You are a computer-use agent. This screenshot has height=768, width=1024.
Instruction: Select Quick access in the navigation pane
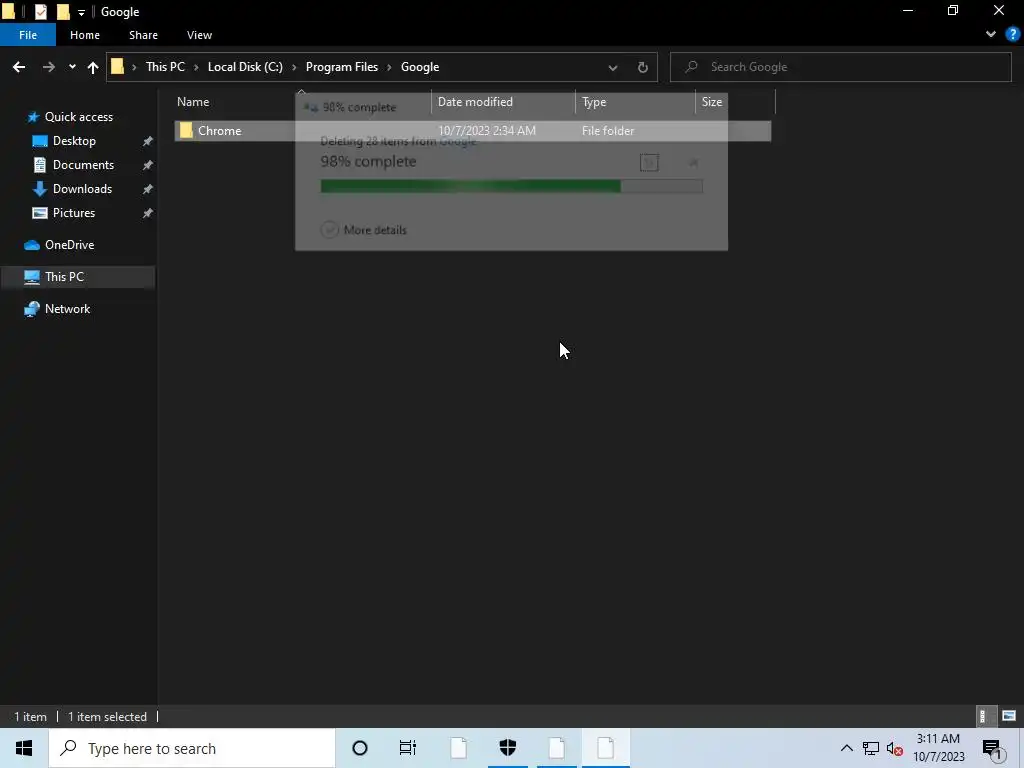78,117
